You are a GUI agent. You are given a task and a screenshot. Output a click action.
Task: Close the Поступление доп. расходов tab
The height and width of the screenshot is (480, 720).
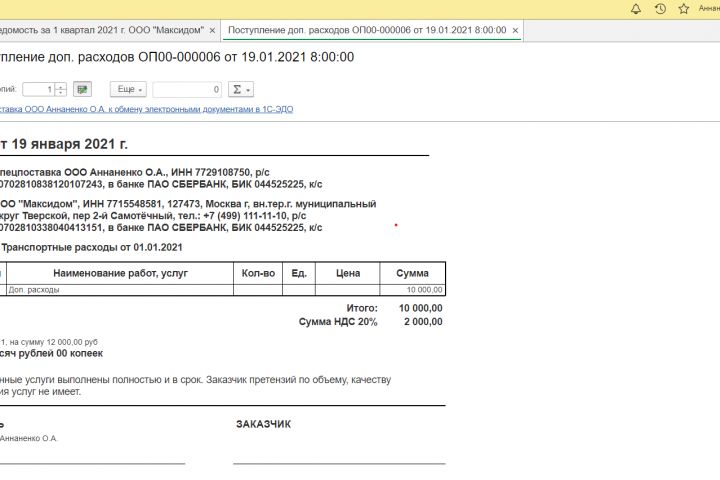point(515,30)
